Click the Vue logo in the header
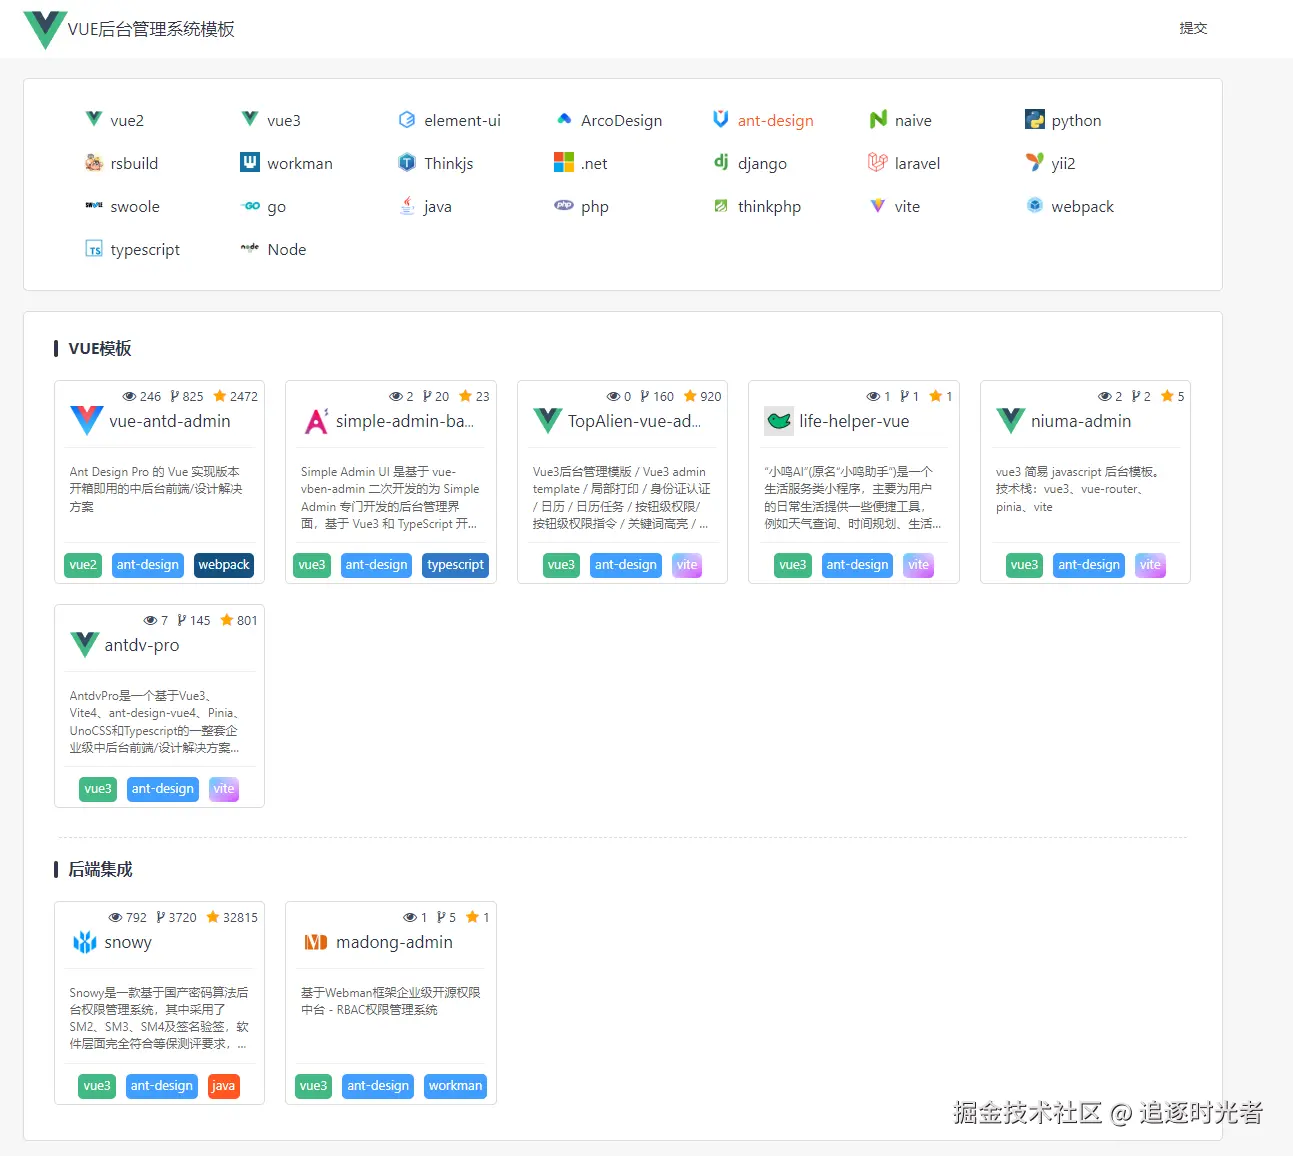 coord(45,30)
